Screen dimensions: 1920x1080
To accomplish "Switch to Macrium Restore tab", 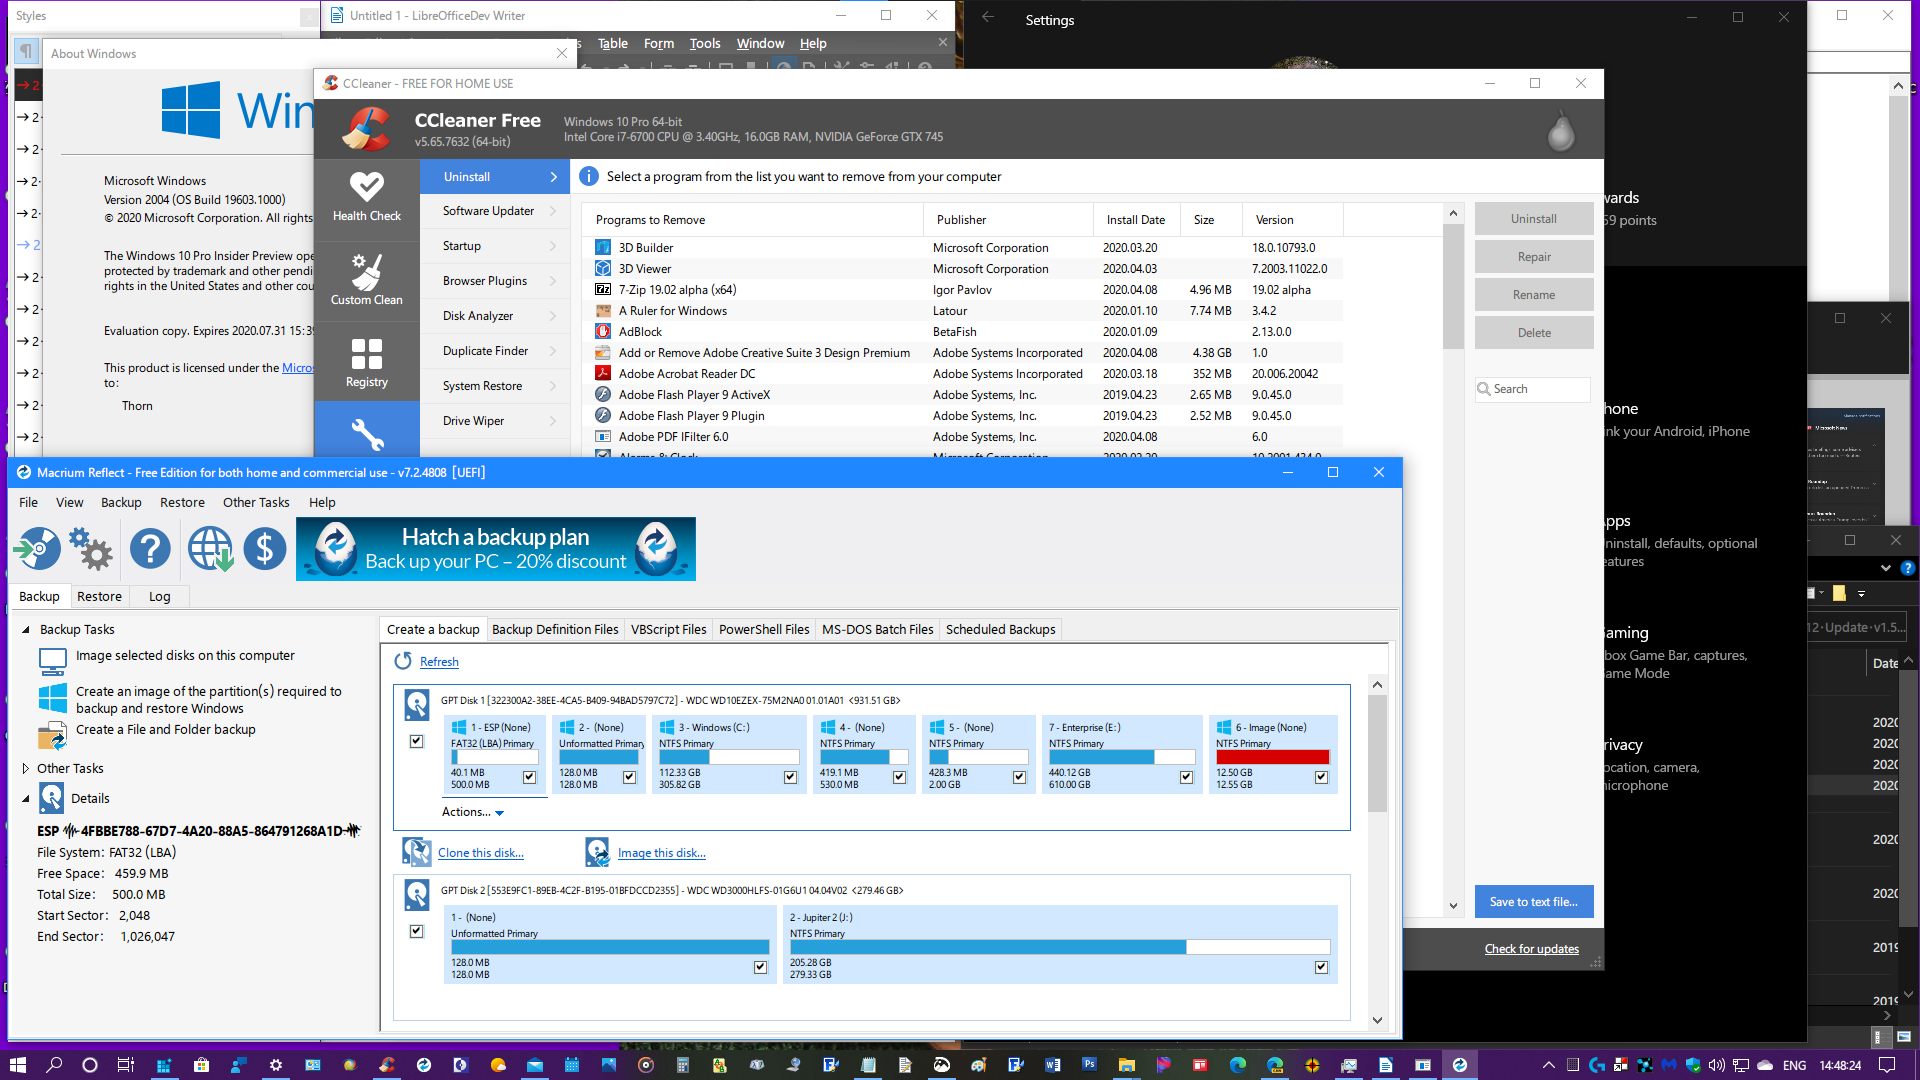I will (99, 596).
